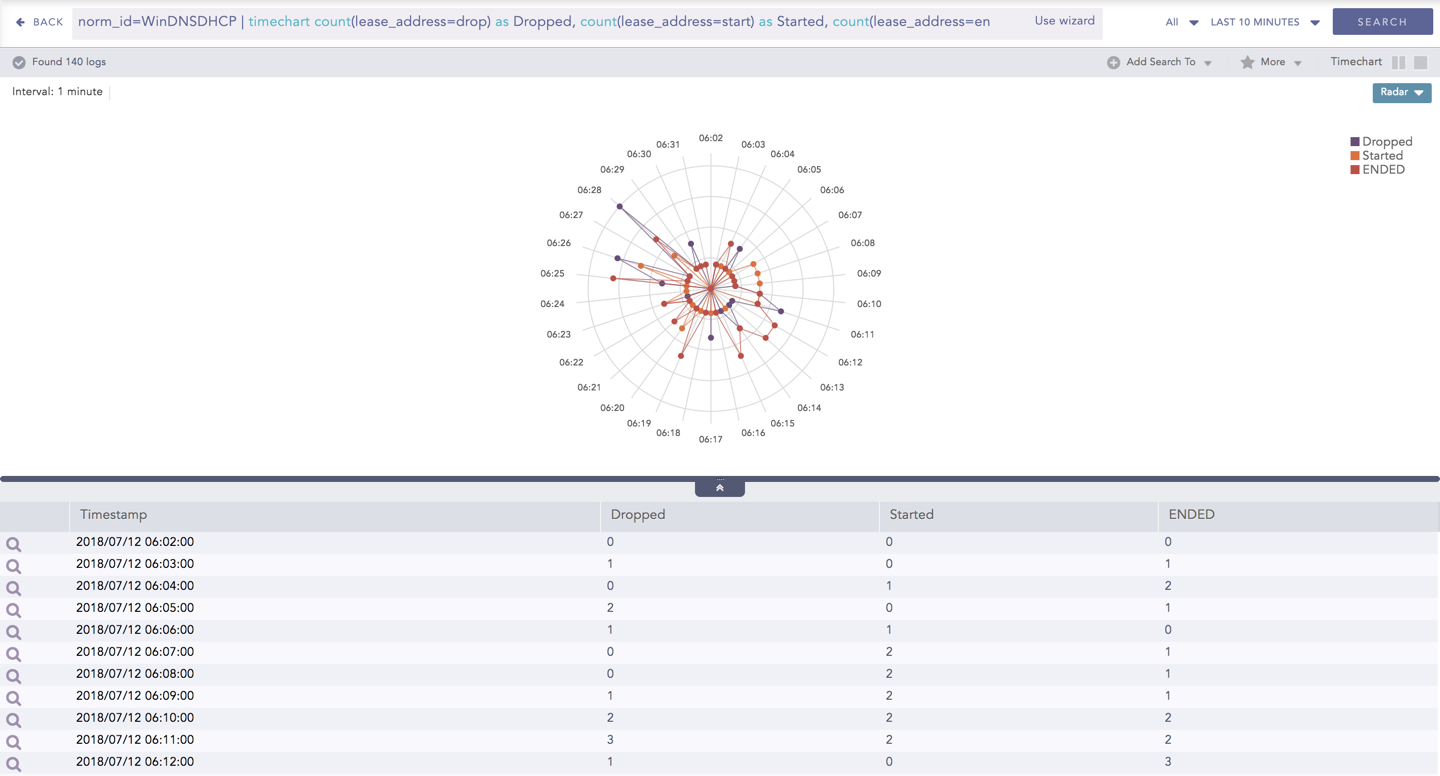Screen dimensions: 1440x776
Task: Sort by the Timestamp column header
Action: coord(114,515)
